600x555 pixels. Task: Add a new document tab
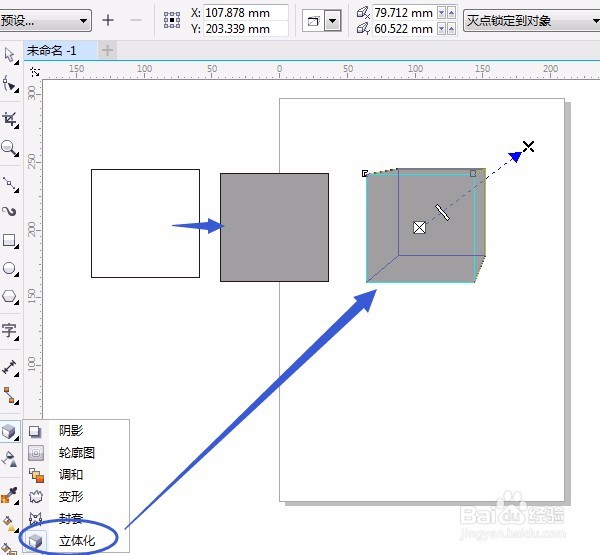coord(107,50)
